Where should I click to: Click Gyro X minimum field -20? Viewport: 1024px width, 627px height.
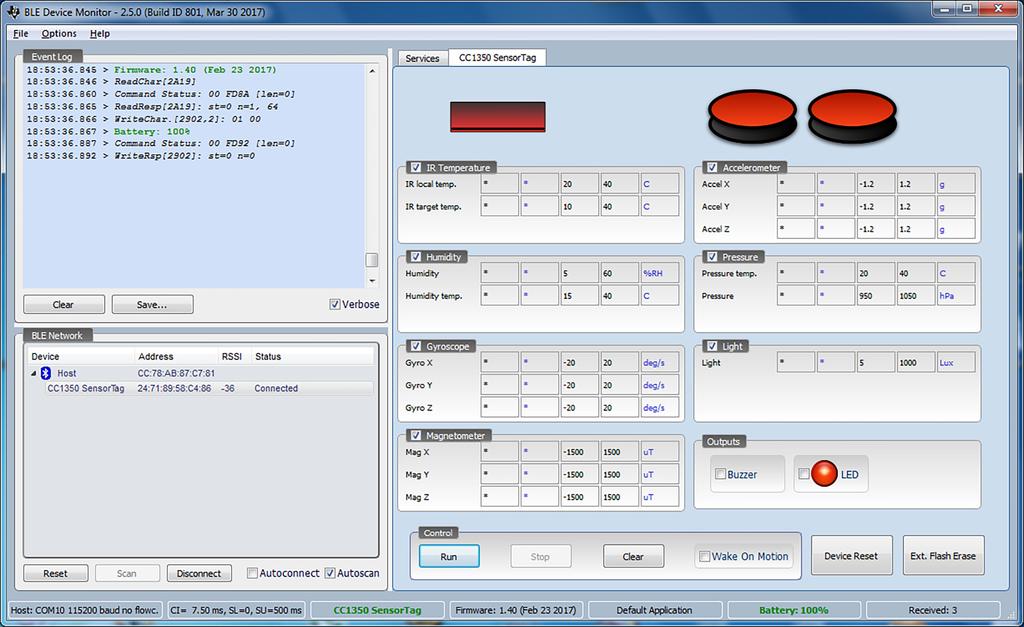point(579,362)
